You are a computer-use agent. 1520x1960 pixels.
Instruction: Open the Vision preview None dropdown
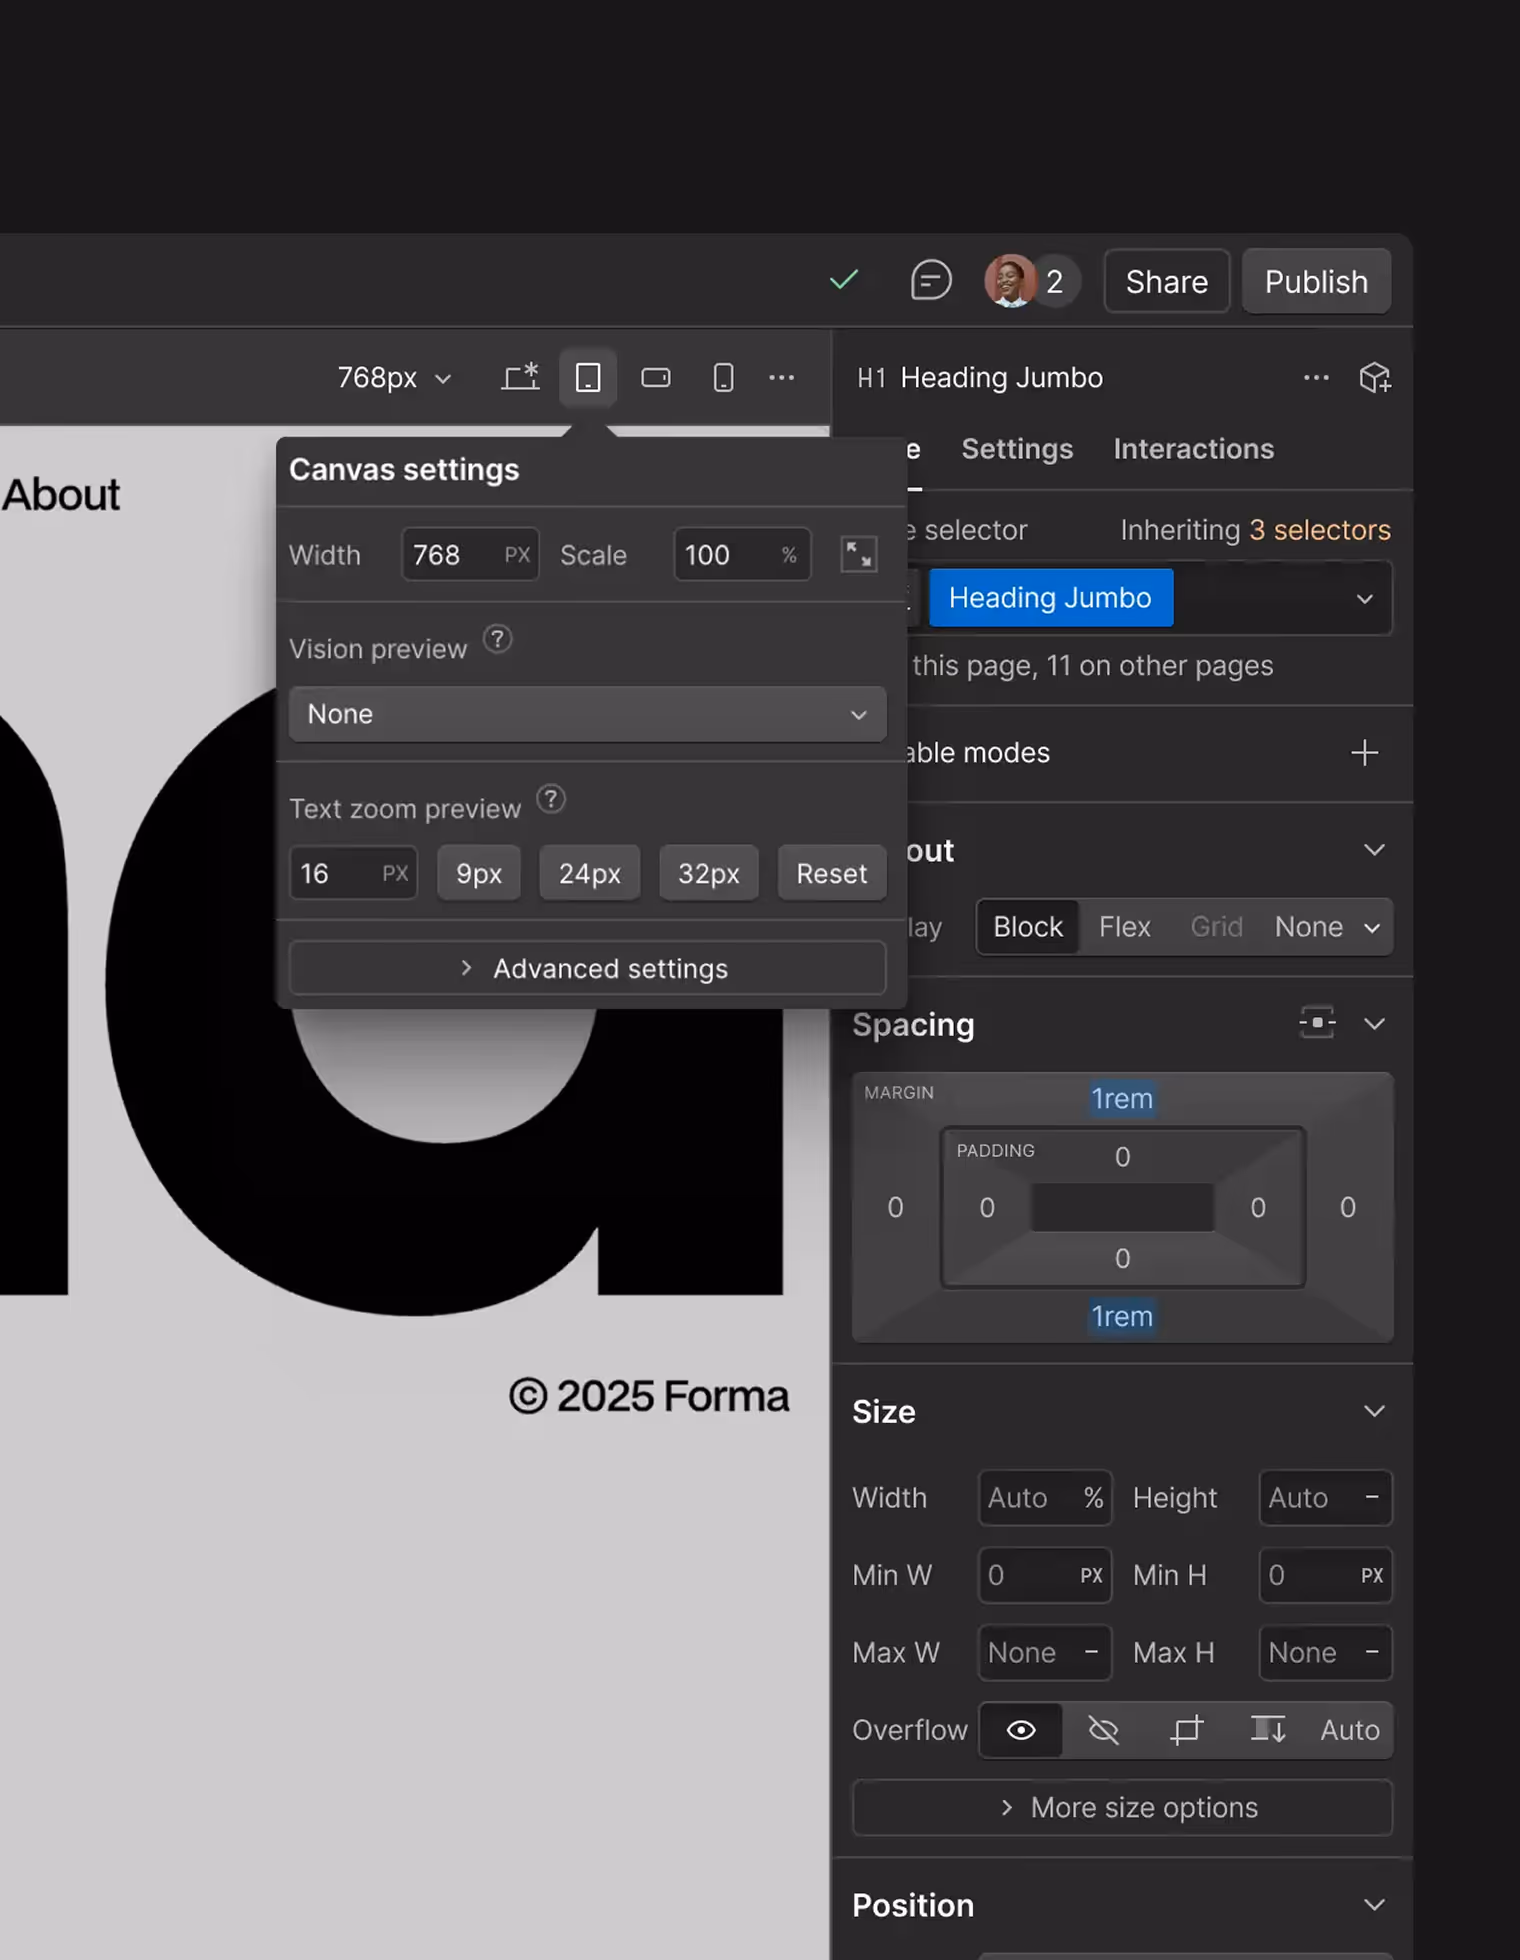[x=588, y=714]
